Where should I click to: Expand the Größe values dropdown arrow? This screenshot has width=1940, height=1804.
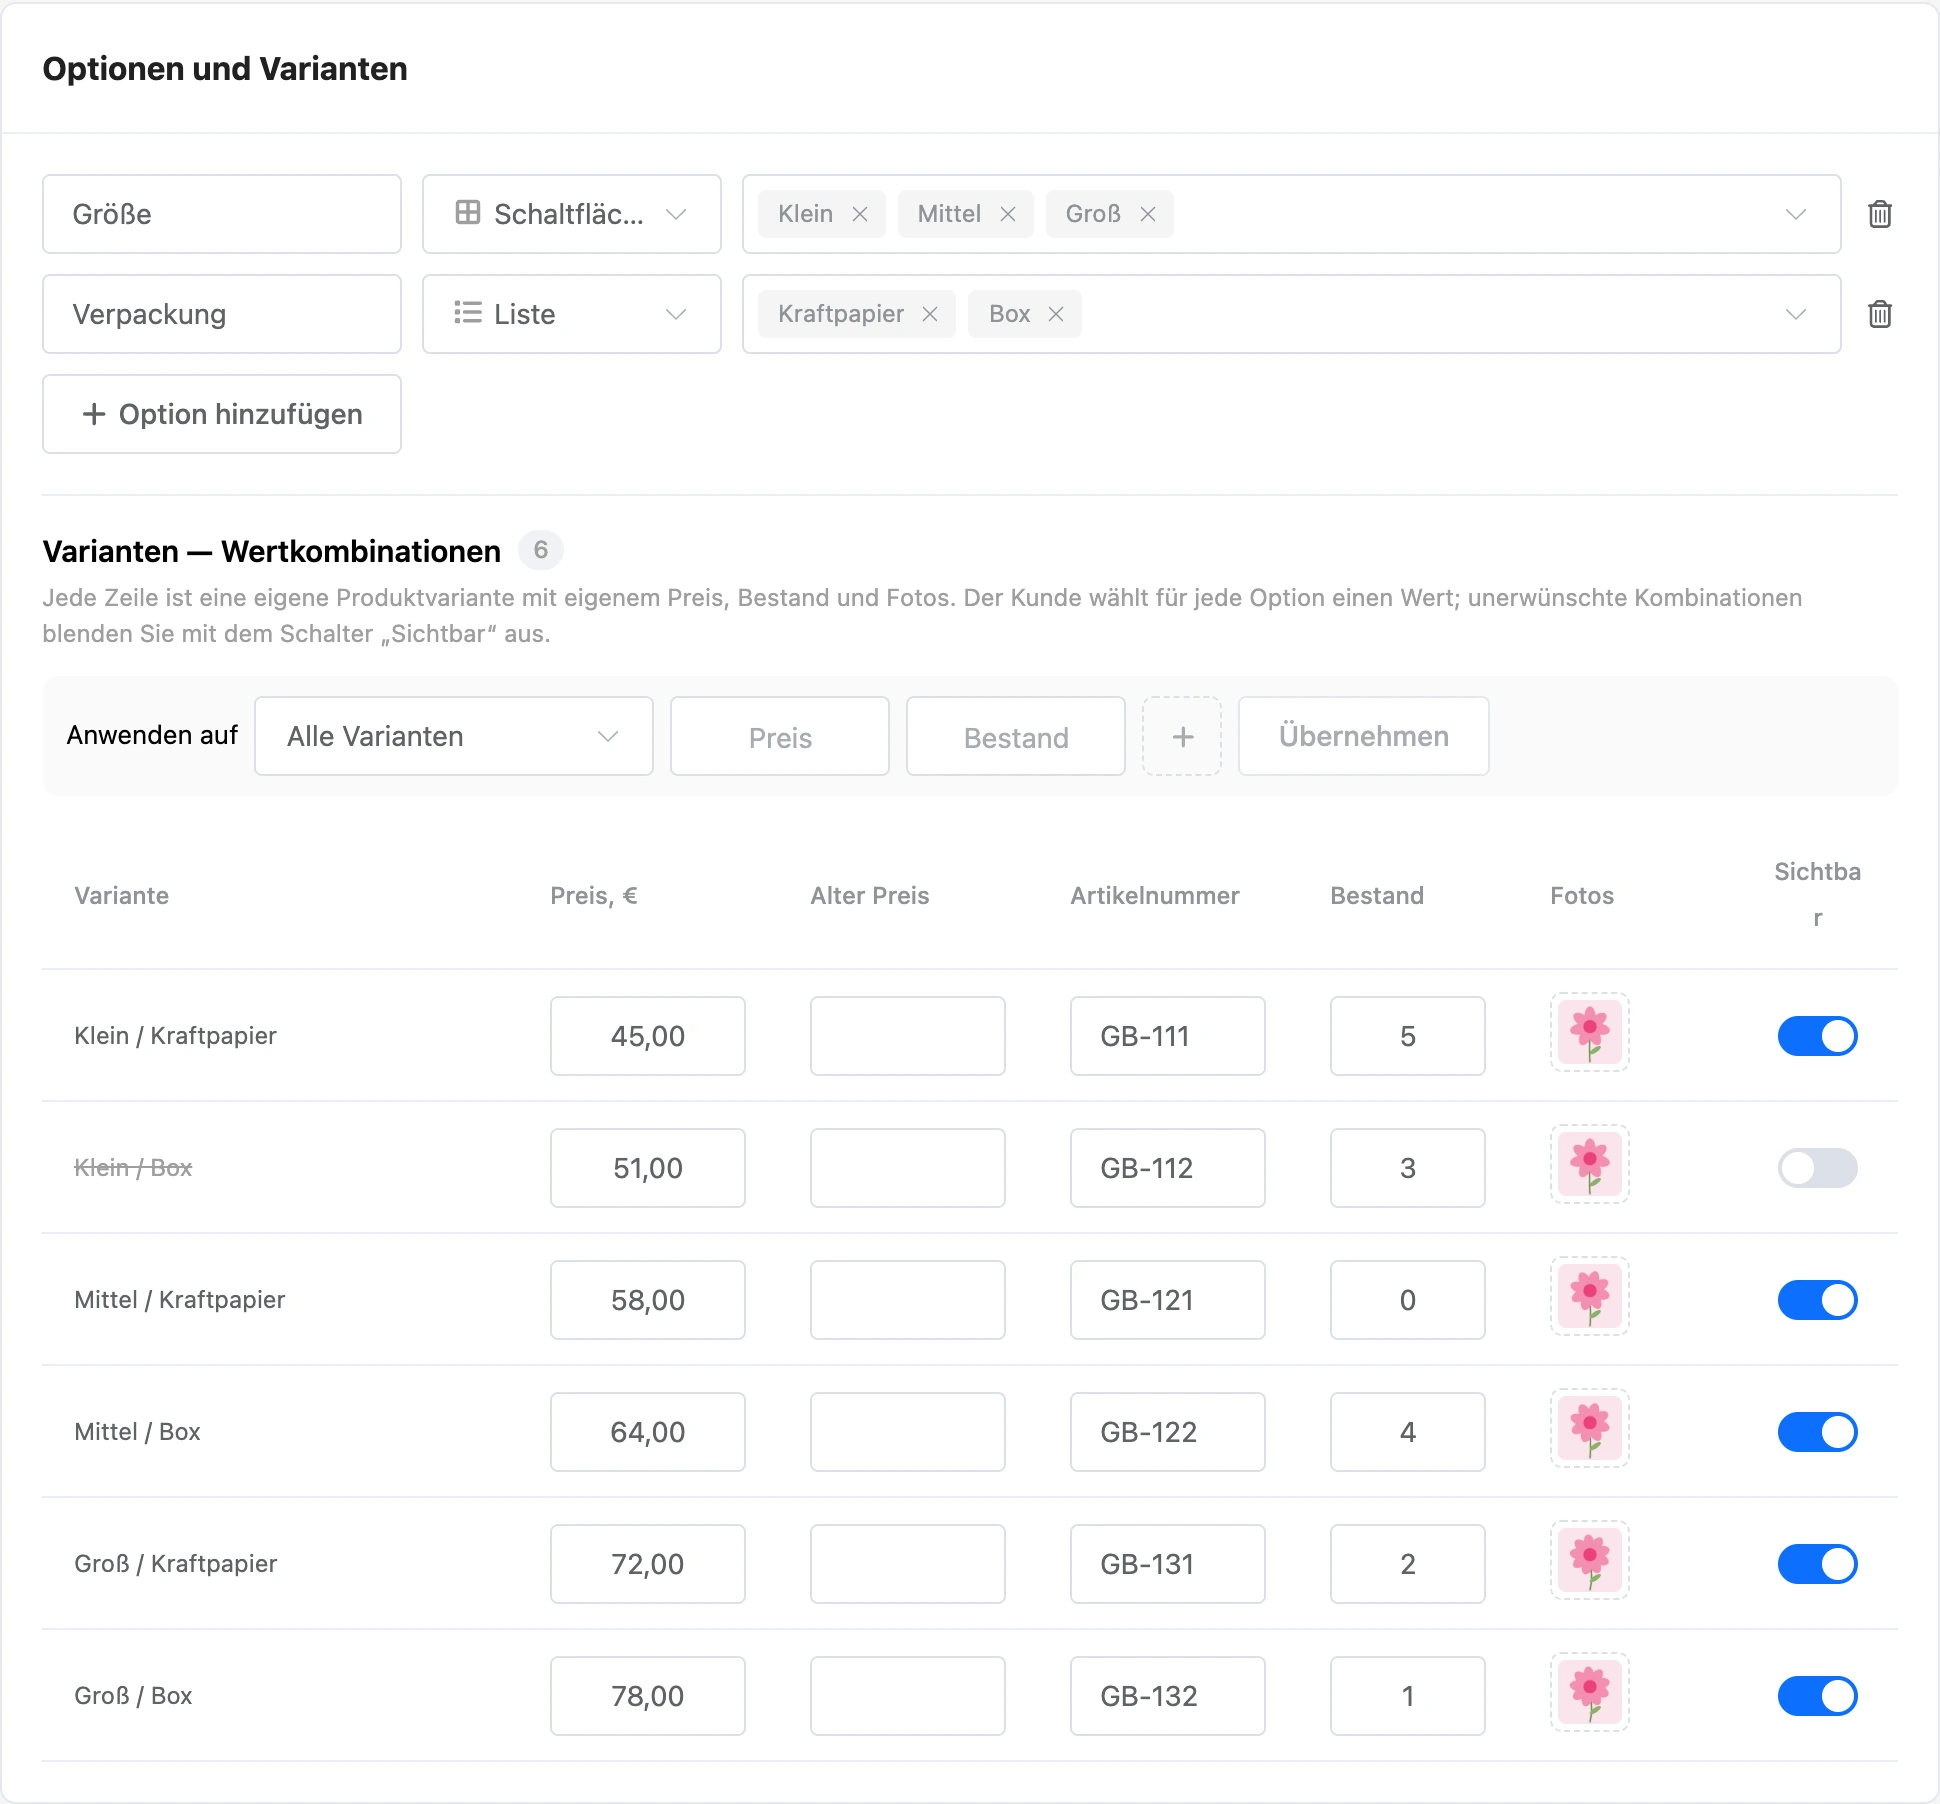[1796, 214]
